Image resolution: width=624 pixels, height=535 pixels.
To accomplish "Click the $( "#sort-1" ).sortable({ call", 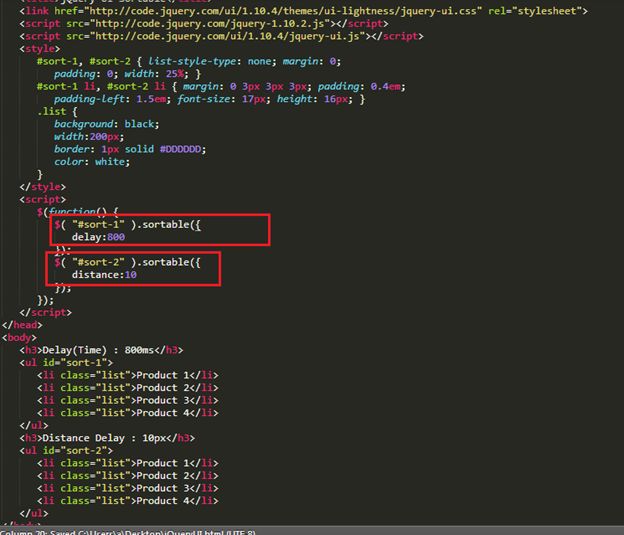I will [128, 225].
